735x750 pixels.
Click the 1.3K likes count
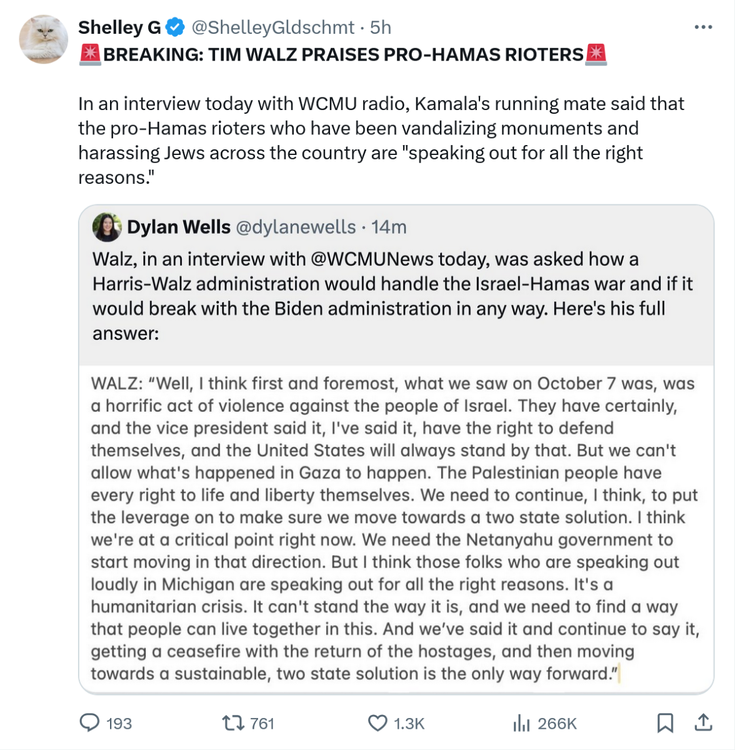pos(410,723)
